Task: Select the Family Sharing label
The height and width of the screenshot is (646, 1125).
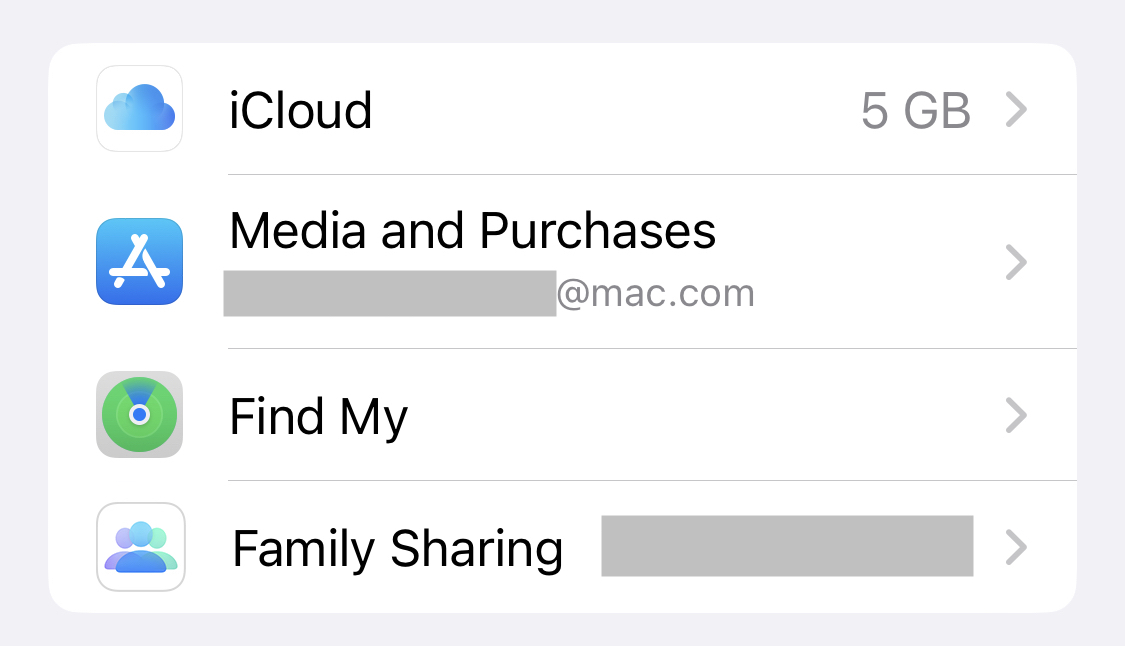Action: point(398,549)
